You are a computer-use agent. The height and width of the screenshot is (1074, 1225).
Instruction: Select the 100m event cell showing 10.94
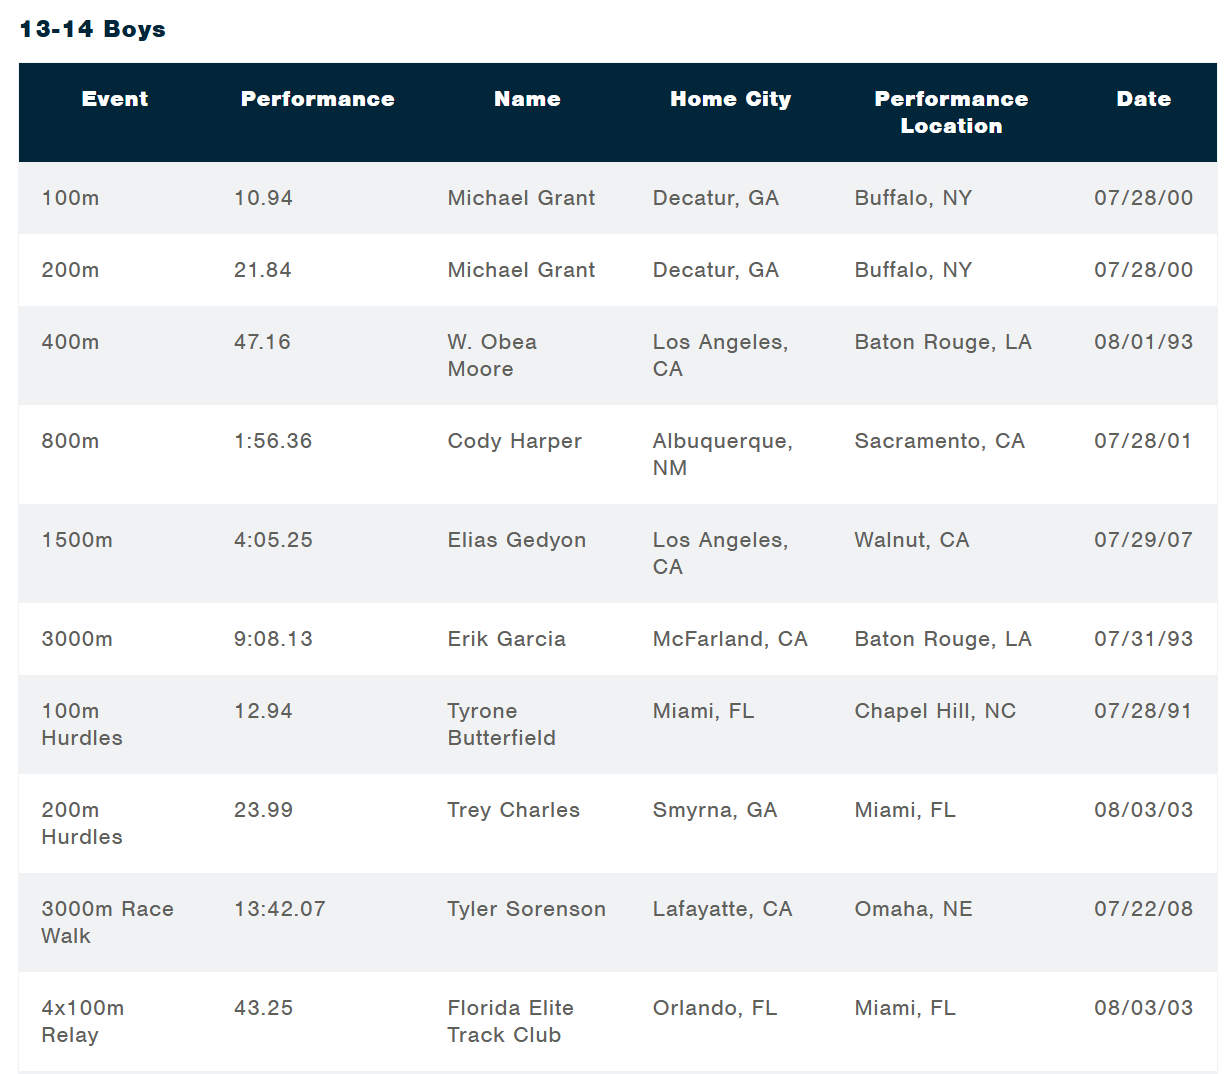click(70, 198)
